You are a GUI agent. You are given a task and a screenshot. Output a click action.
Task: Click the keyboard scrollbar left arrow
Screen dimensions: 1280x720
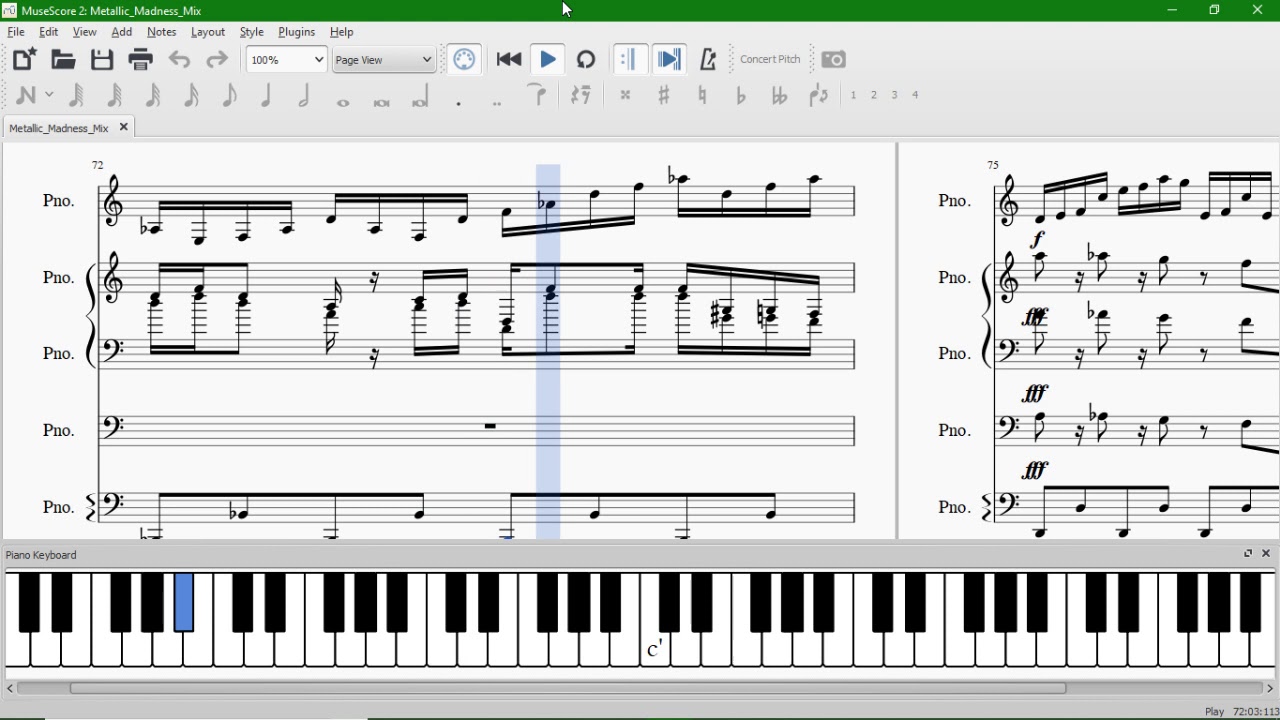(10, 688)
